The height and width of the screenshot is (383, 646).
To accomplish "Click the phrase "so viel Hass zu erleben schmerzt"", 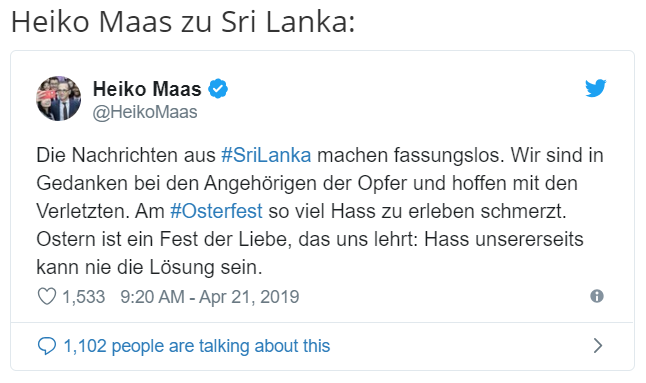I will (x=415, y=211).
